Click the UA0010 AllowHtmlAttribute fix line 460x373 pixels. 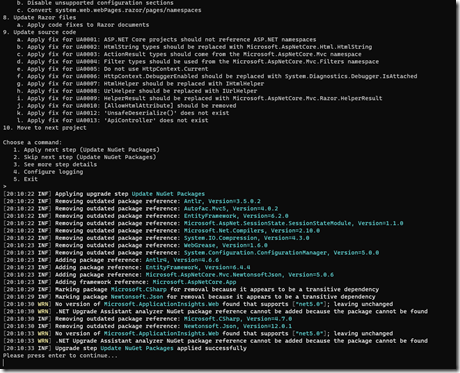[126, 105]
